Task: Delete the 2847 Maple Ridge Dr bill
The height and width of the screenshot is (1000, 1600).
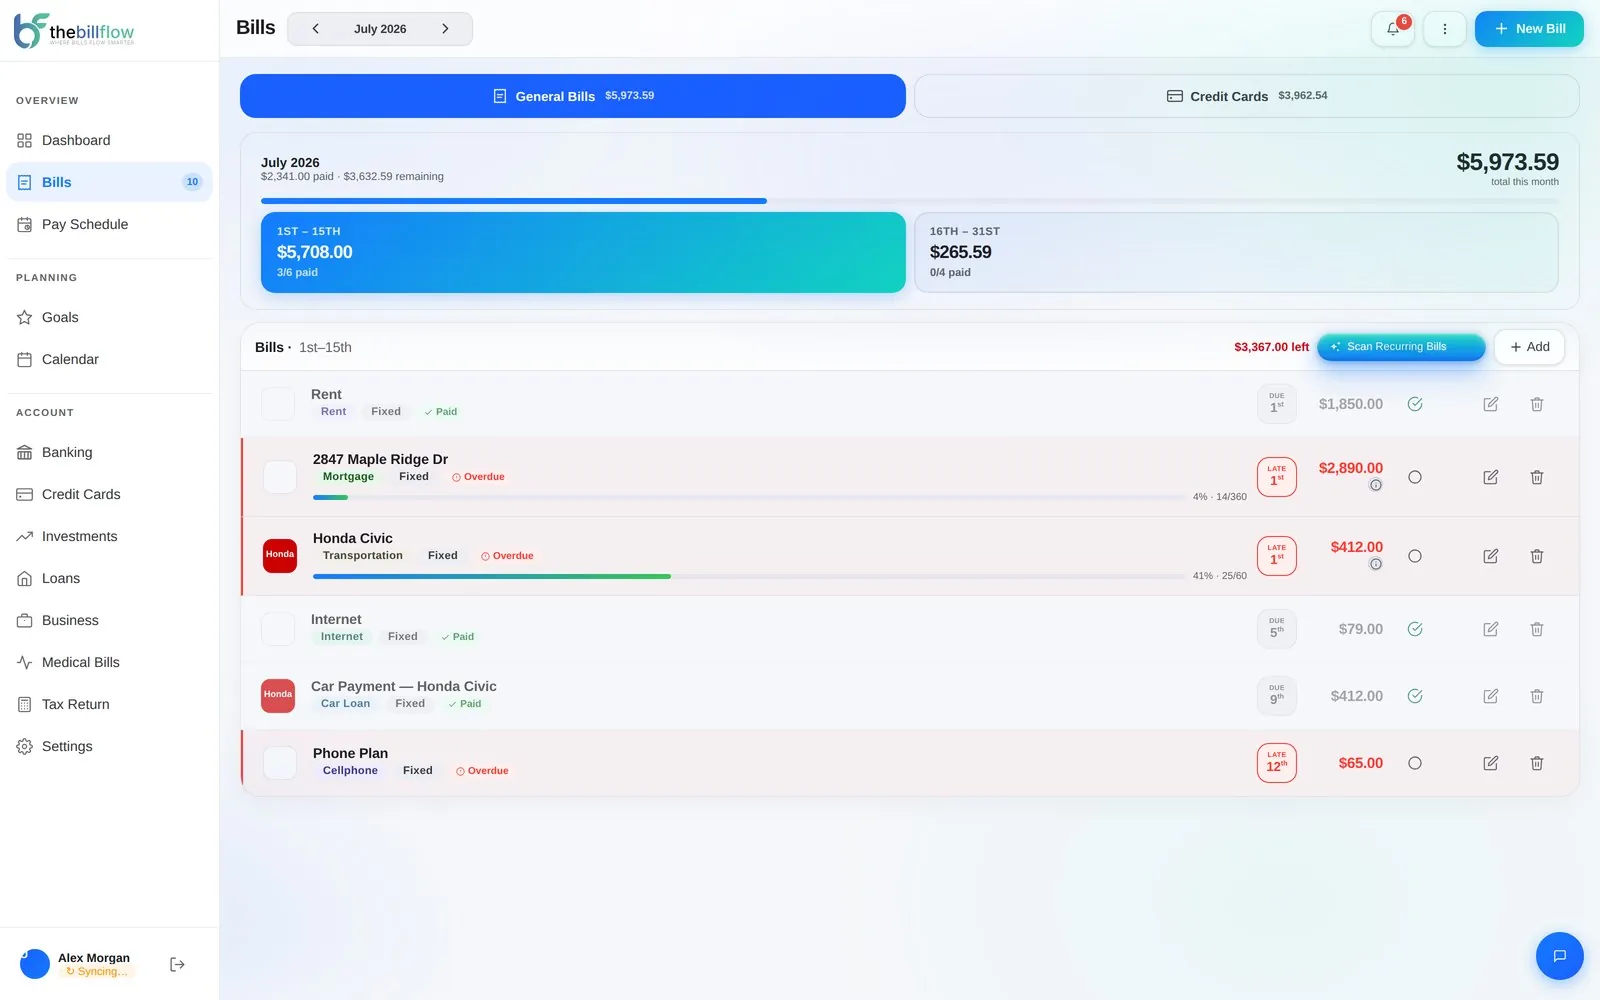Action: (1537, 477)
